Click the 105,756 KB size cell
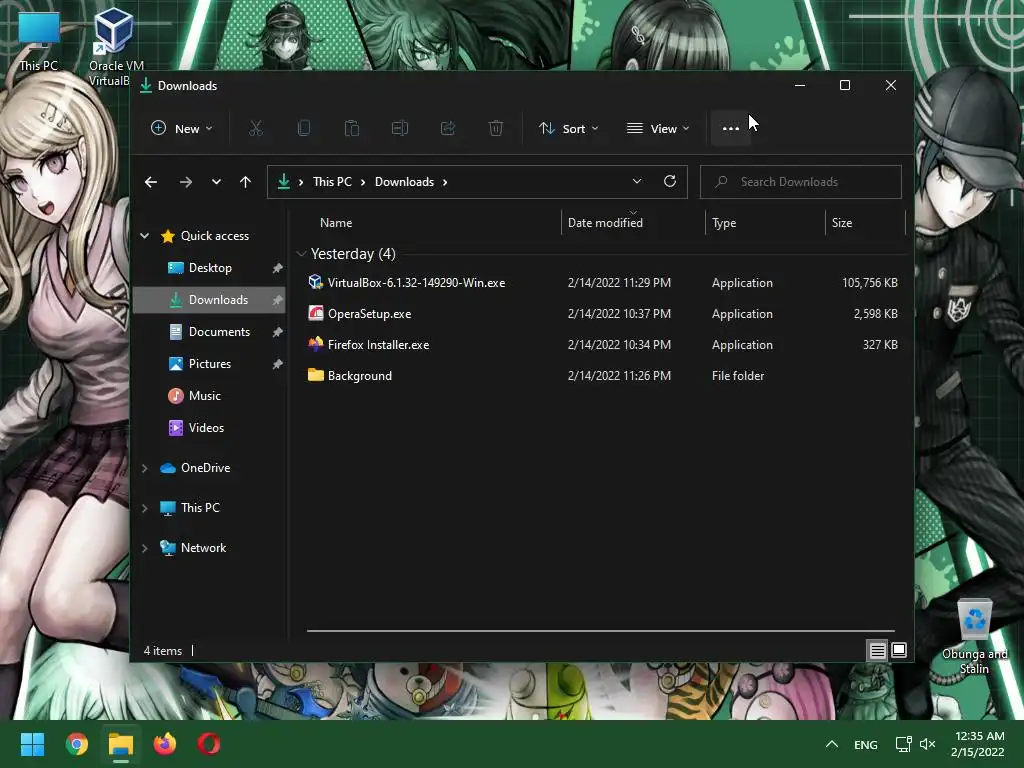 tap(869, 283)
